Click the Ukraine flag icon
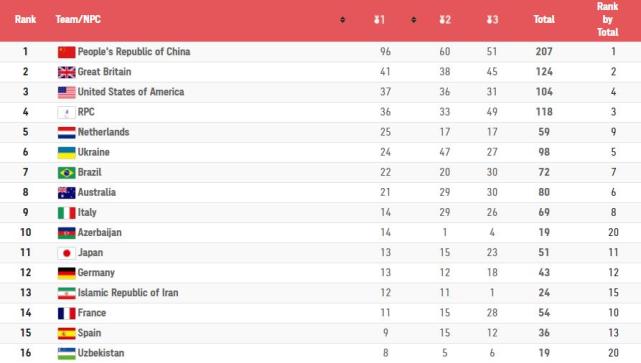The width and height of the screenshot is (641, 363). [x=67, y=152]
